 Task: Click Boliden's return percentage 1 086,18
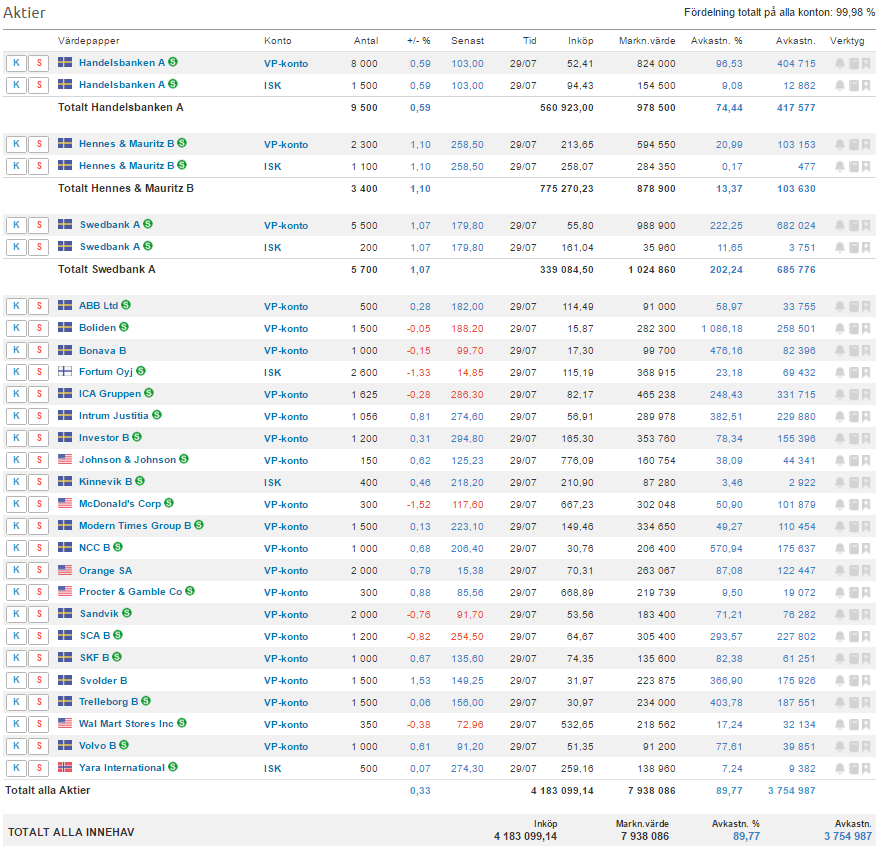(722, 328)
